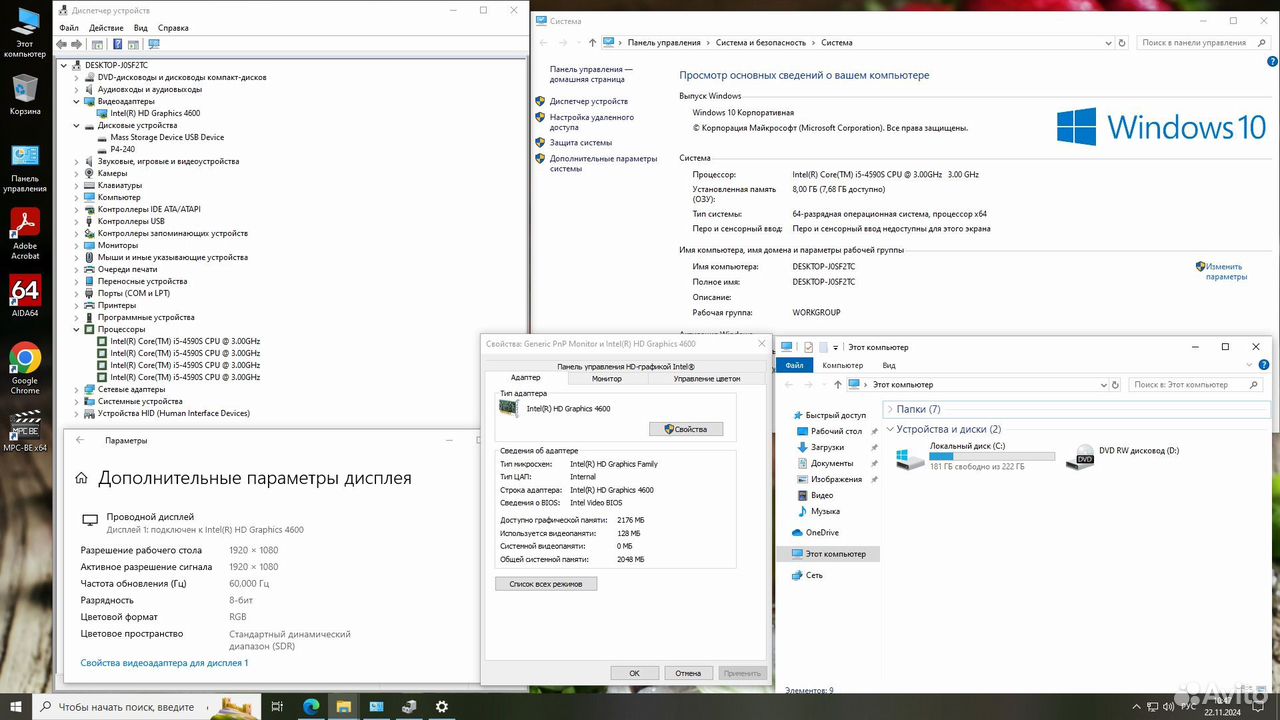
Task: Open Microsoft Edge from the taskbar
Action: [x=311, y=706]
